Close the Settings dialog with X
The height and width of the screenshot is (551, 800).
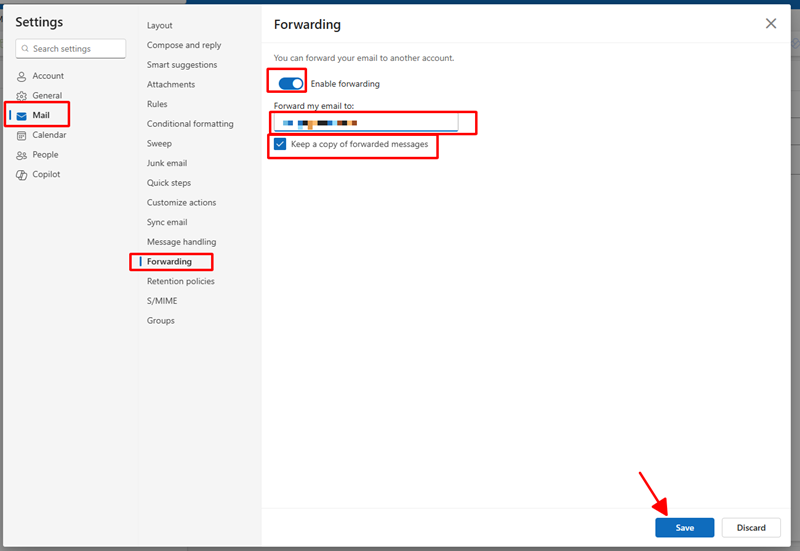click(771, 24)
